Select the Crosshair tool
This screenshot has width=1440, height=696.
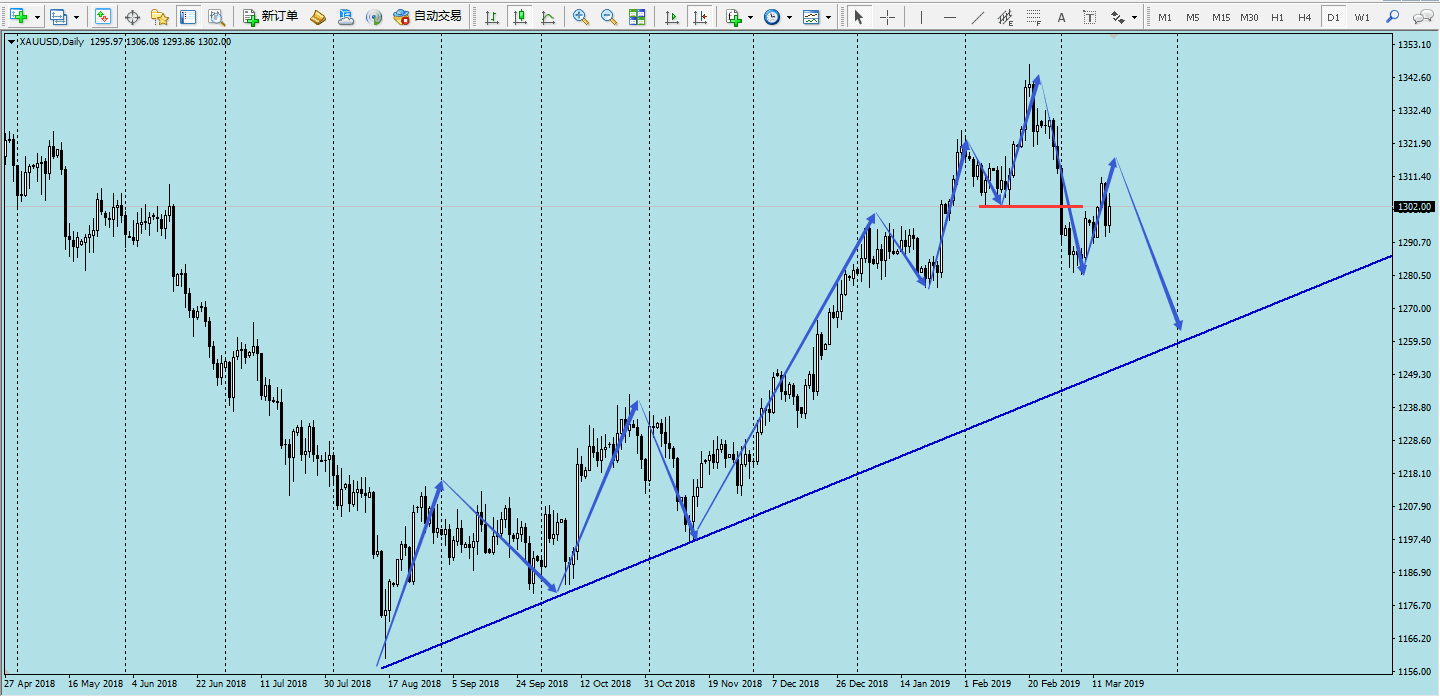[887, 17]
